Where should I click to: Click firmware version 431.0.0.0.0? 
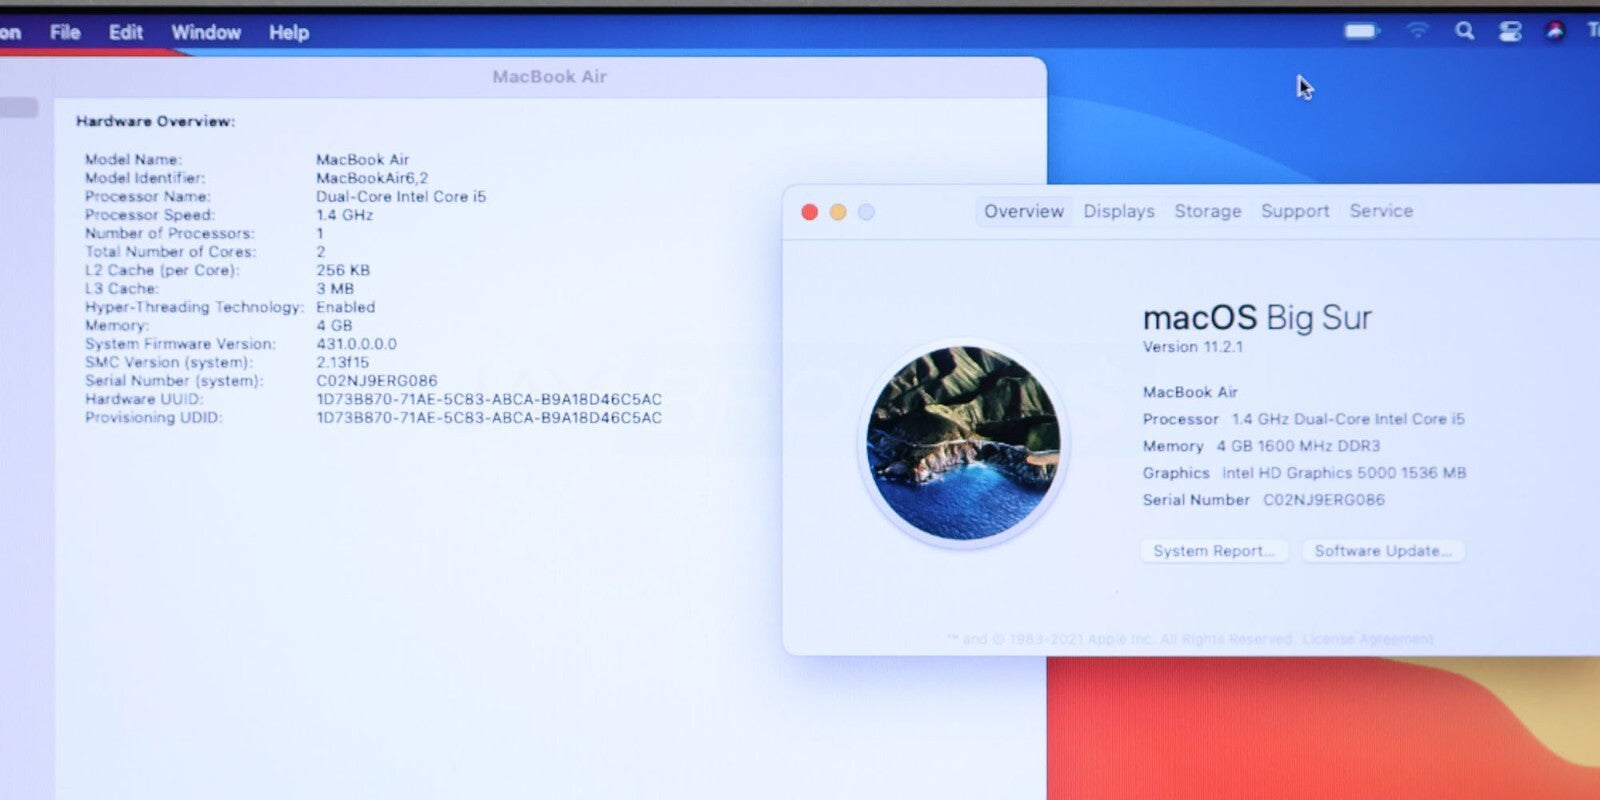356,344
